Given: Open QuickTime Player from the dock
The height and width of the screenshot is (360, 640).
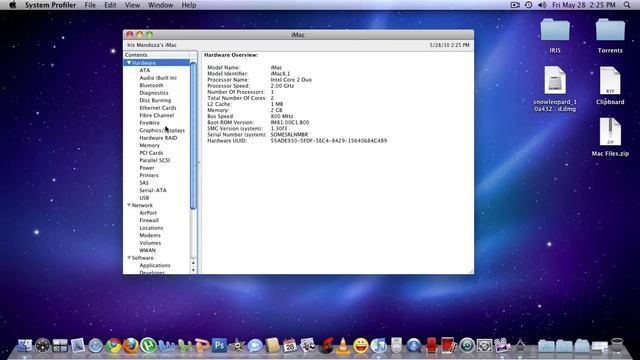Looking at the screenshot, I should coord(413,345).
